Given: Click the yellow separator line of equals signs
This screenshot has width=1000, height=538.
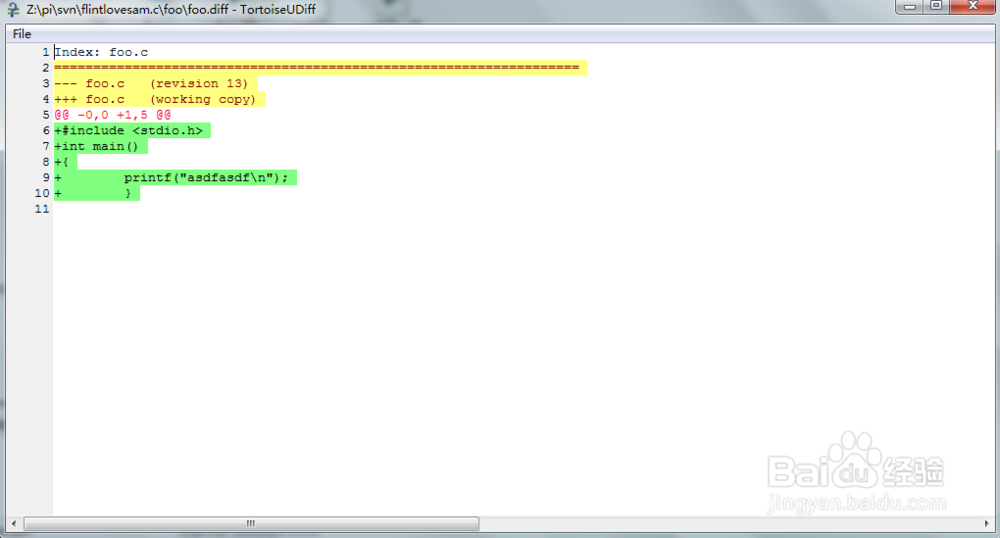Looking at the screenshot, I should click(320, 68).
